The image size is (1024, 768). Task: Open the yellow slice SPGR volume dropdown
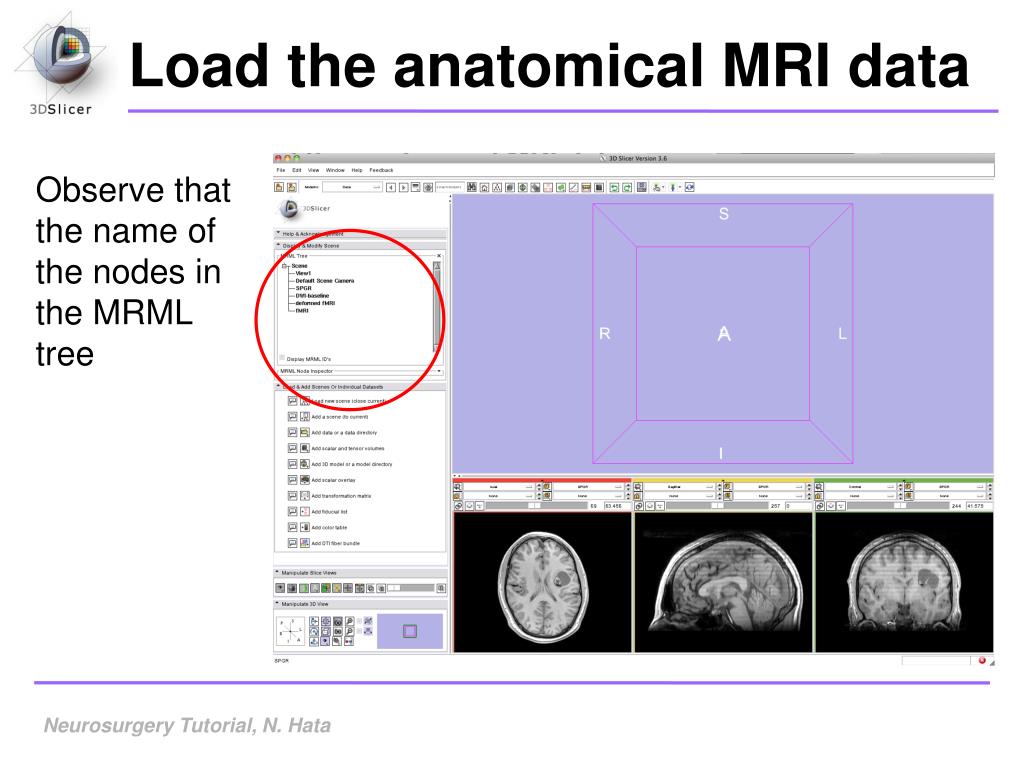point(769,487)
